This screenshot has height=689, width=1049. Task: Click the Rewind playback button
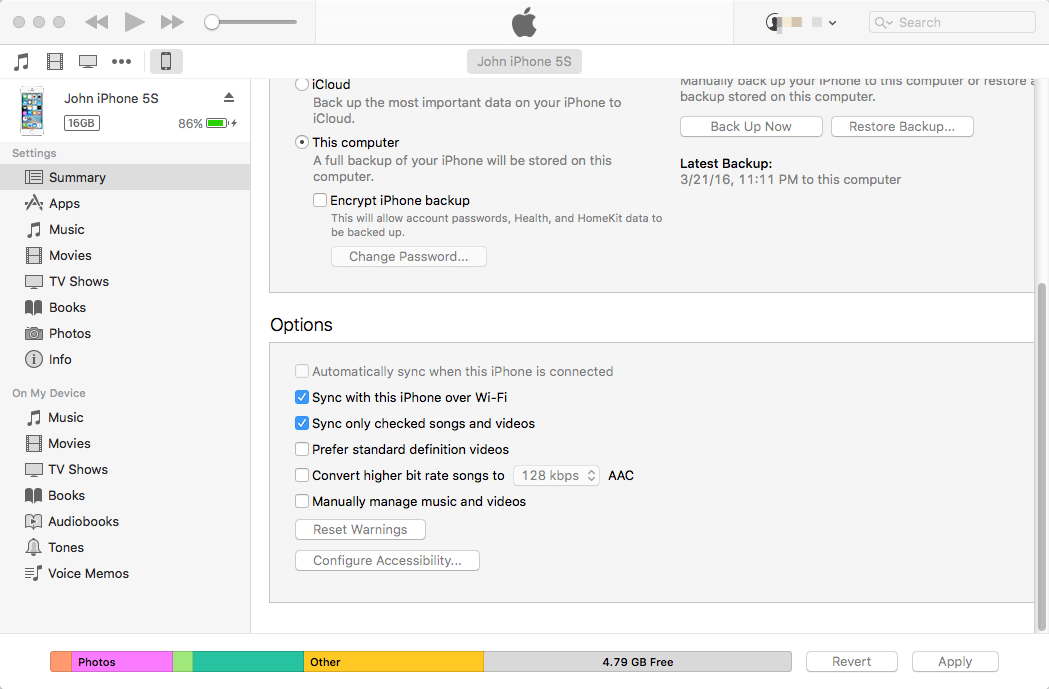pos(96,22)
